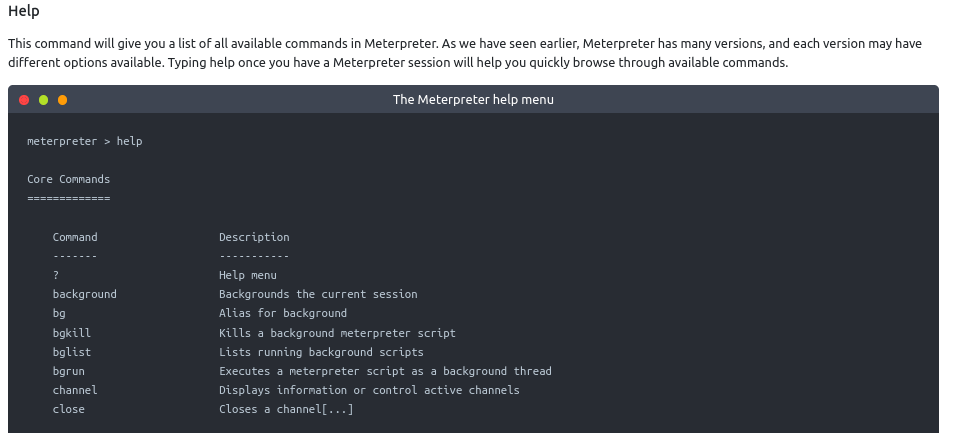Click 'Kills a background meterpreter script'
The height and width of the screenshot is (441, 954).
click(x=337, y=333)
